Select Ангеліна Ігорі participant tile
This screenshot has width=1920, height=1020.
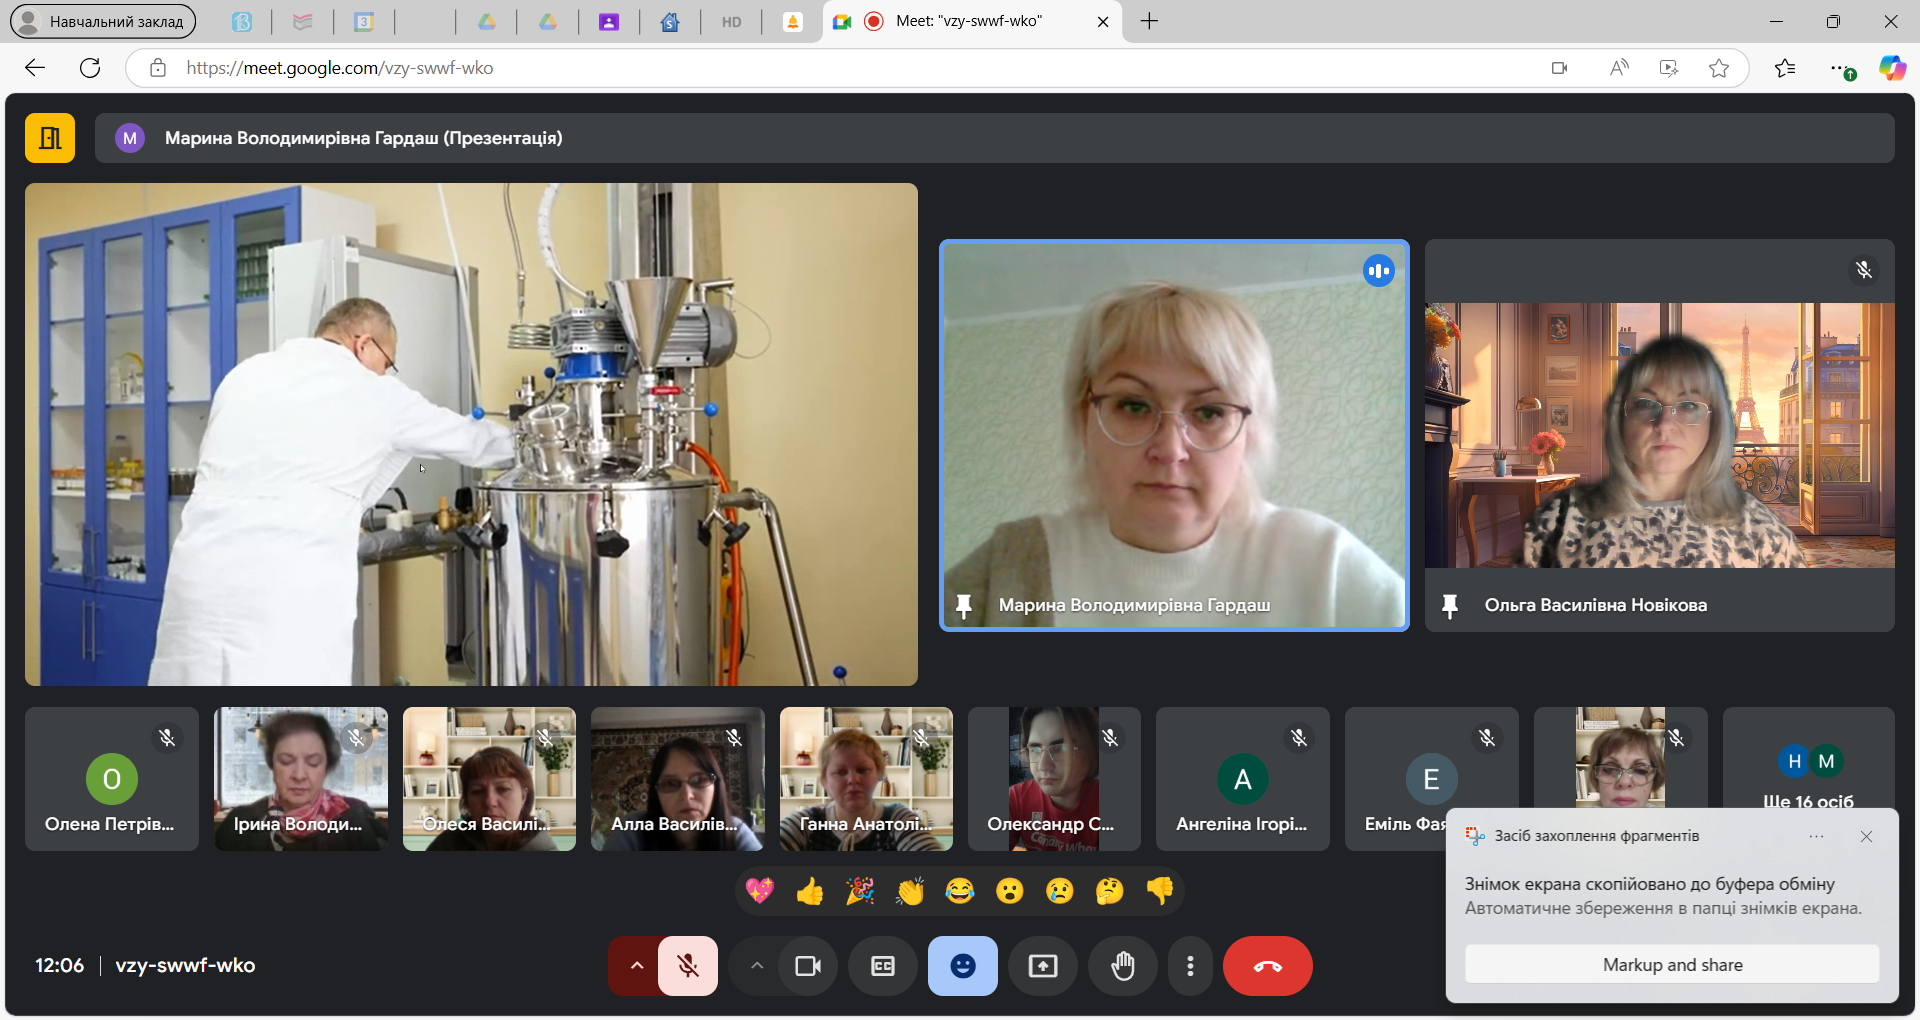point(1243,779)
